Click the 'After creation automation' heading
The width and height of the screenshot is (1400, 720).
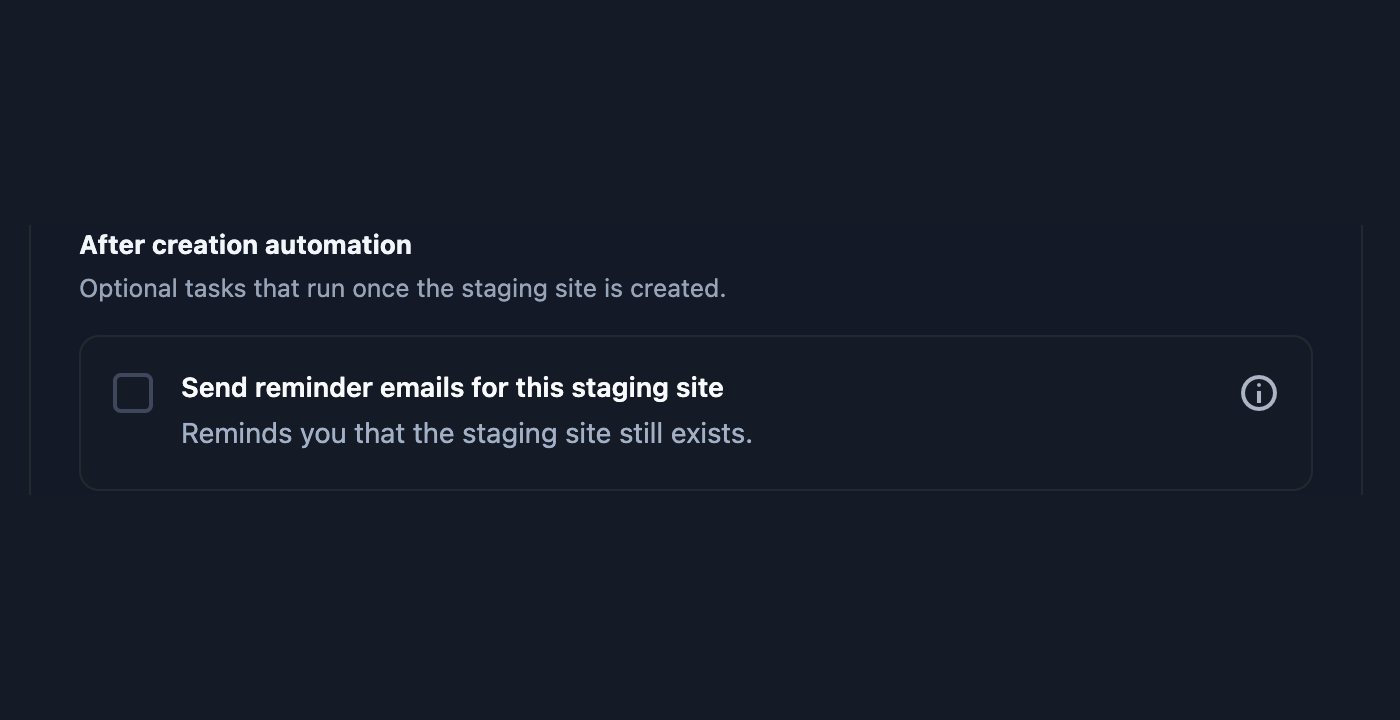245,245
